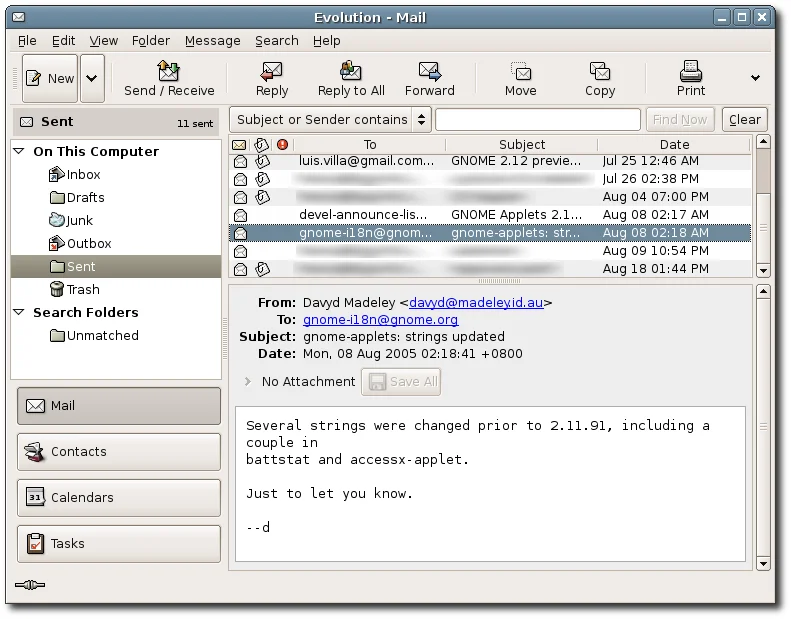This screenshot has width=791, height=619.
Task: Open the Help menu
Action: pyautogui.click(x=326, y=40)
